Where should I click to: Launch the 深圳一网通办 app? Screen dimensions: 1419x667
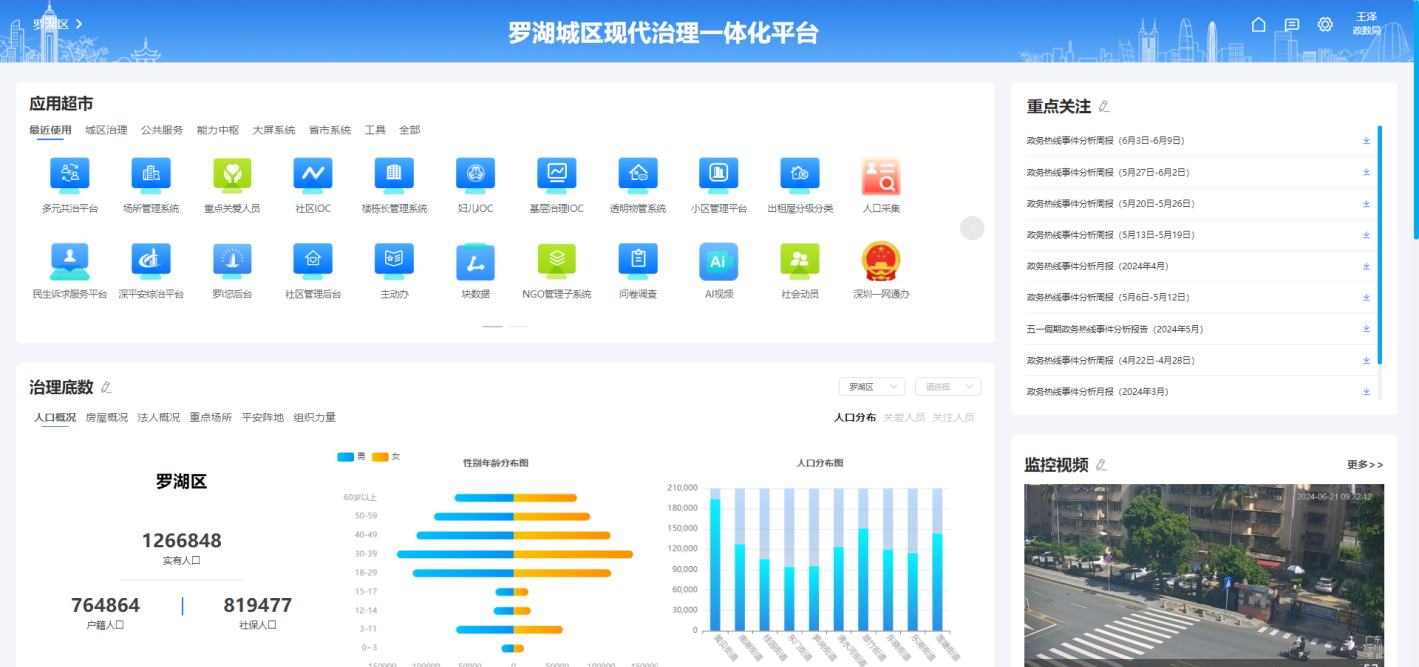point(881,262)
